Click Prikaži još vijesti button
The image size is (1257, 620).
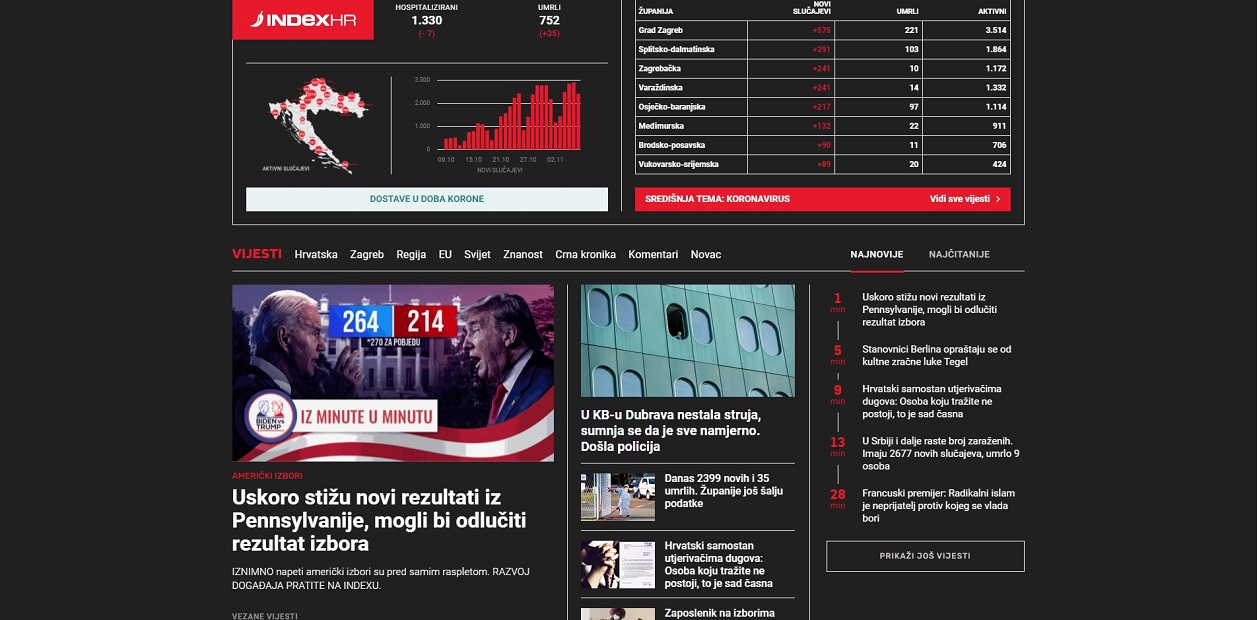[x=925, y=556]
